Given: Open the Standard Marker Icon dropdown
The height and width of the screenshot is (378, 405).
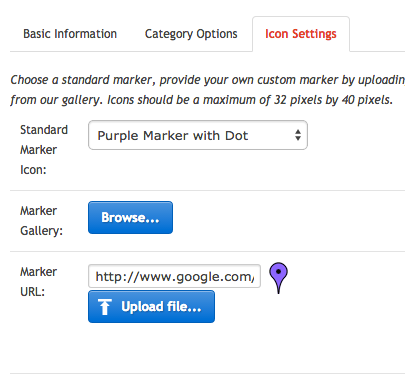Looking at the screenshot, I should pos(198,135).
